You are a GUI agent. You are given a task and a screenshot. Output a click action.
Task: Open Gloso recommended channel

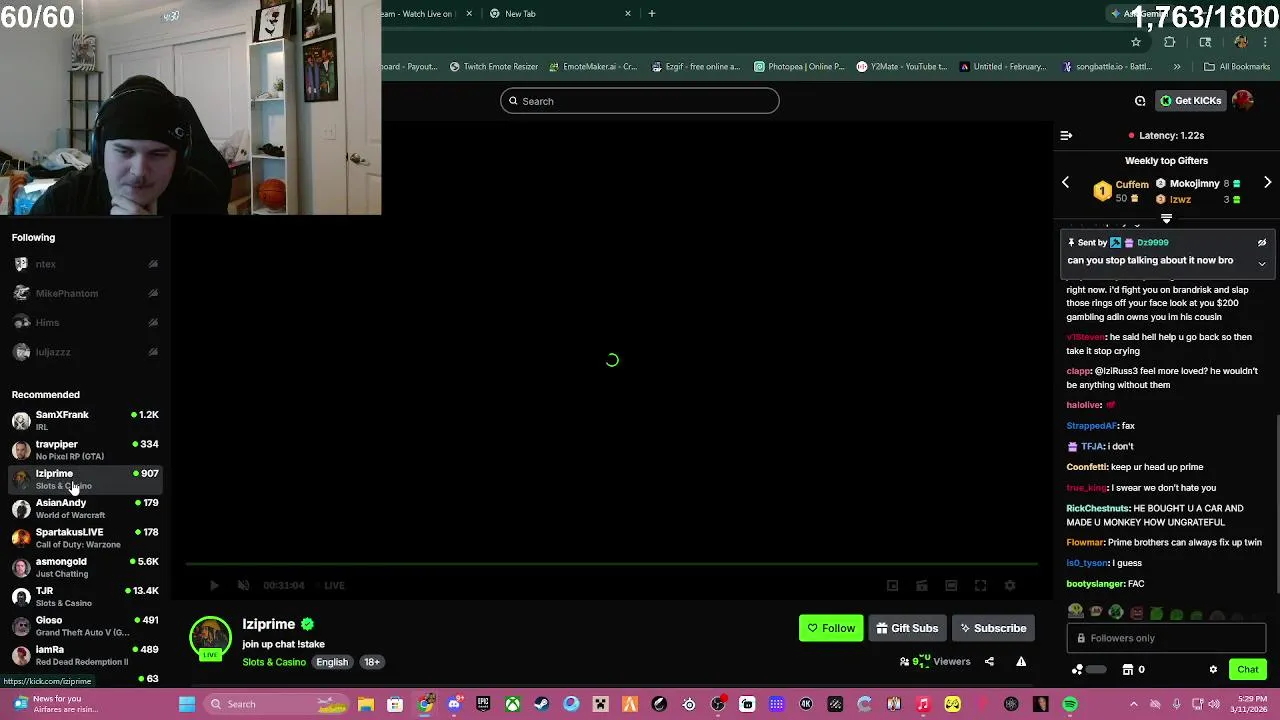point(85,626)
